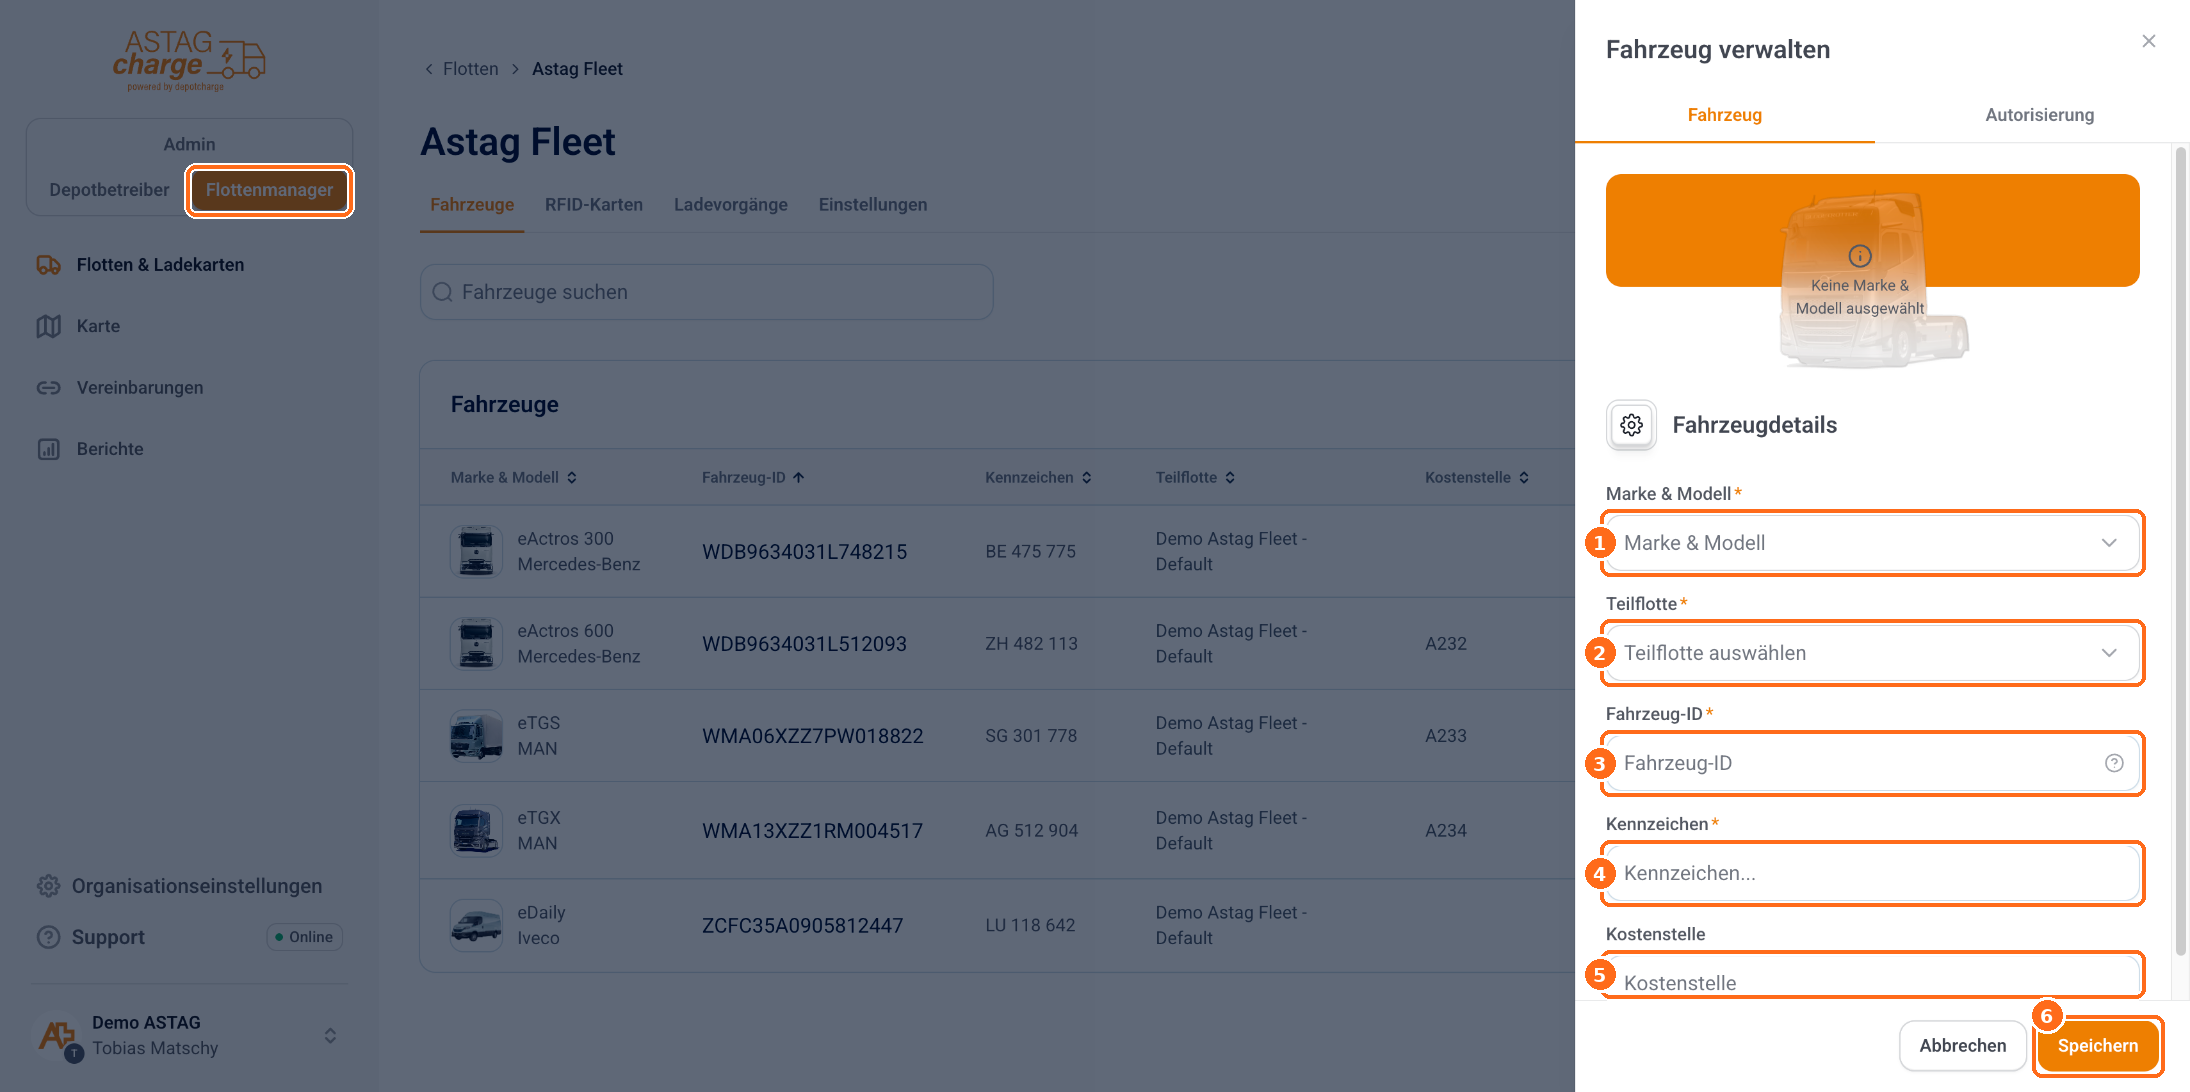Viewport: 2190px width, 1092px height.
Task: Open the Teilflotte auswählen dropdown
Action: [1872, 653]
